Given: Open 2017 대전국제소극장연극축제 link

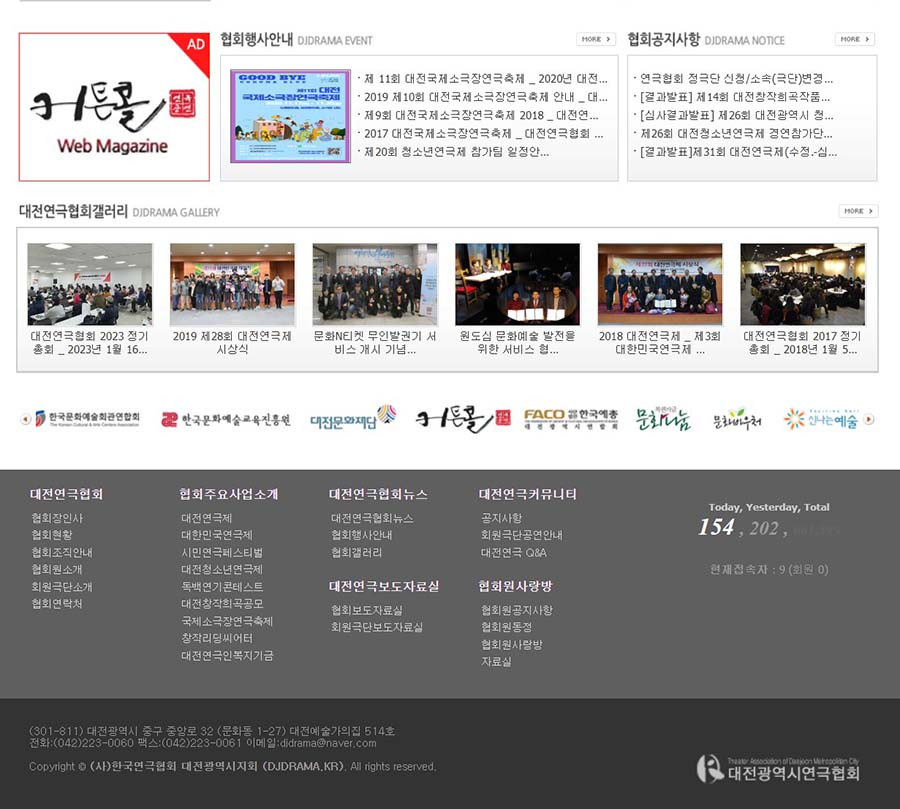Looking at the screenshot, I should point(483,133).
